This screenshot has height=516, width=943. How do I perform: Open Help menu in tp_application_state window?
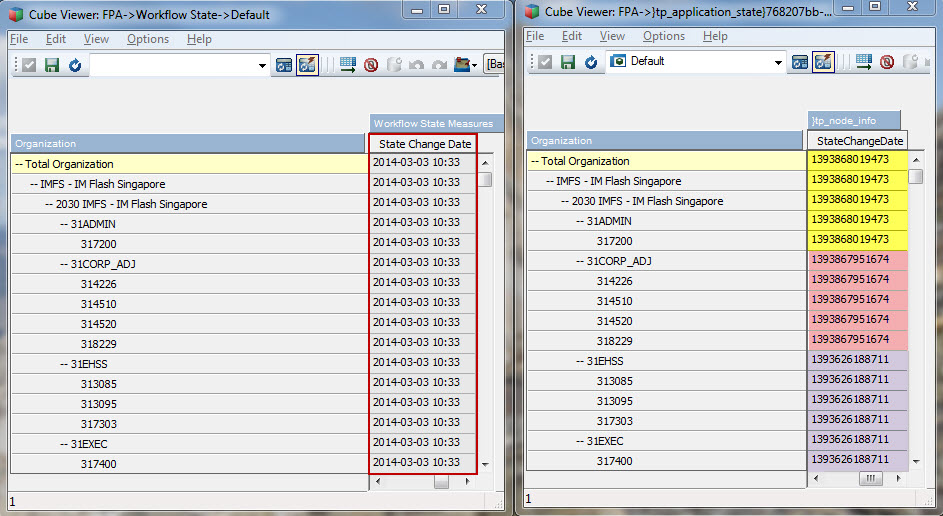click(x=715, y=36)
